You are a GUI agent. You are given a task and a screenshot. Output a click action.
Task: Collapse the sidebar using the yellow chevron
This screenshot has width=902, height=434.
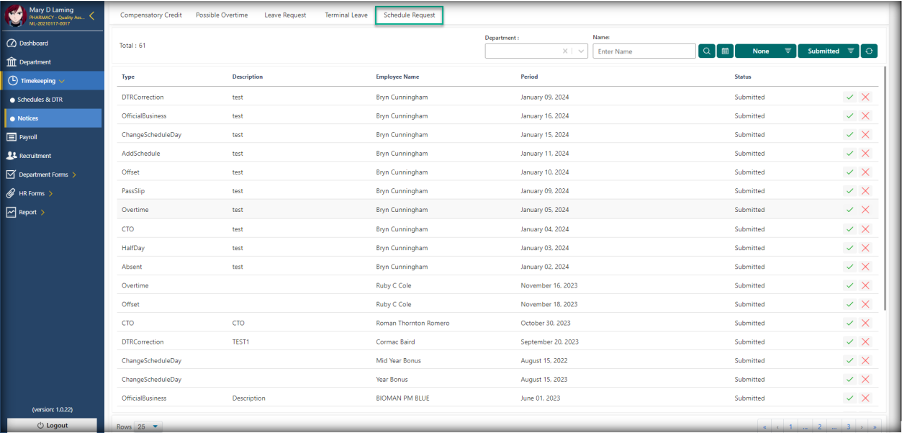click(92, 15)
